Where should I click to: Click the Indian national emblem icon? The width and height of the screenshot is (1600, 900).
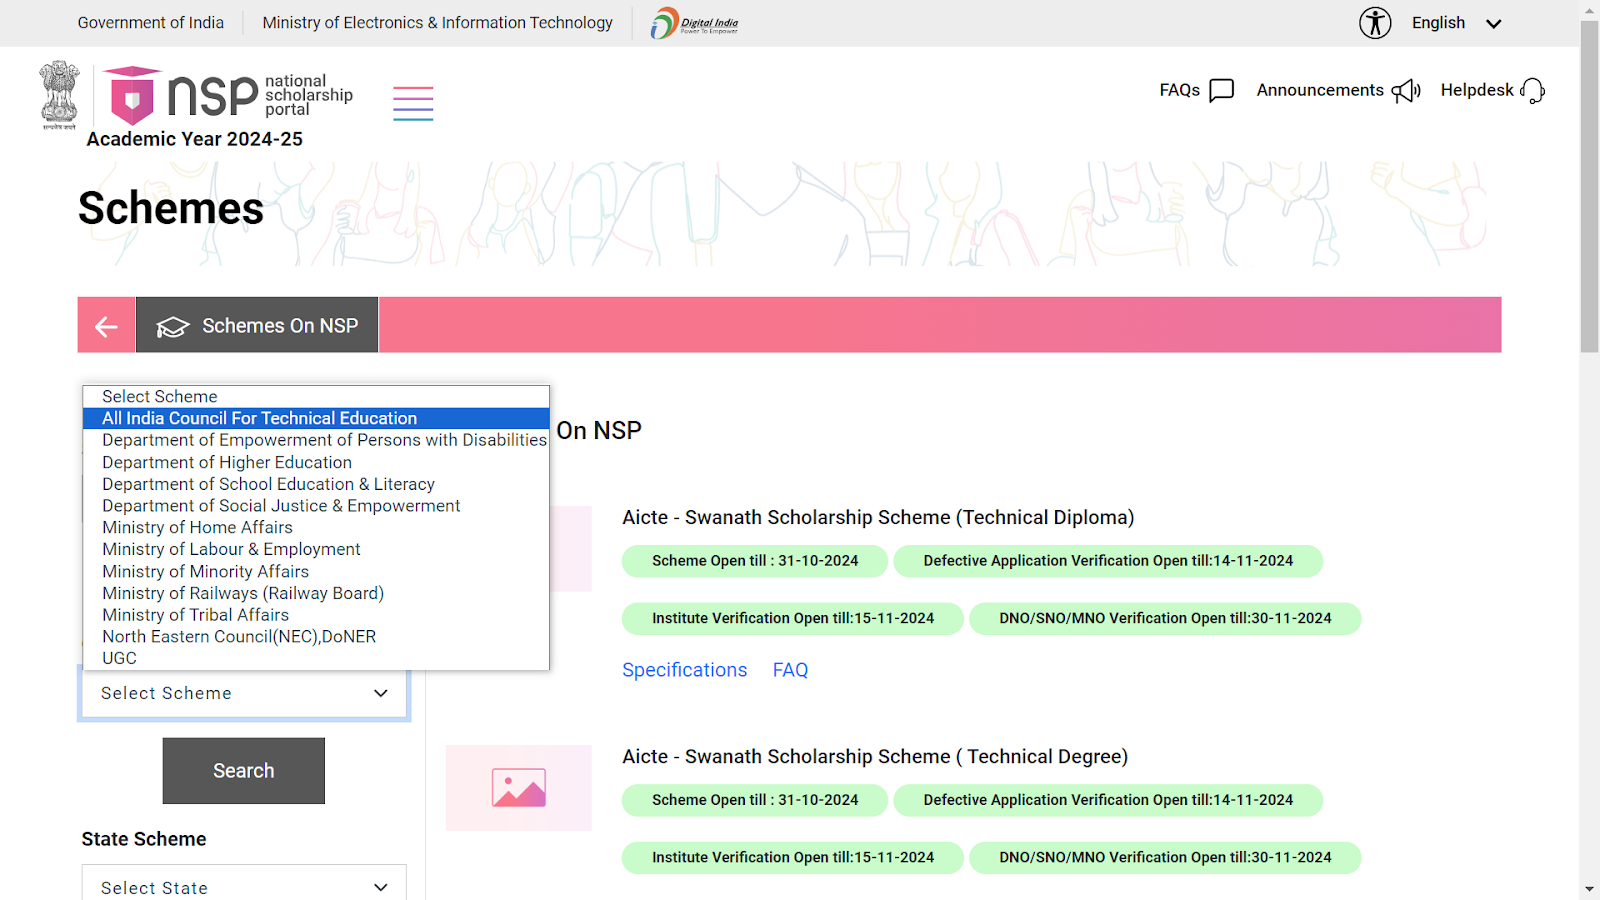pos(59,95)
